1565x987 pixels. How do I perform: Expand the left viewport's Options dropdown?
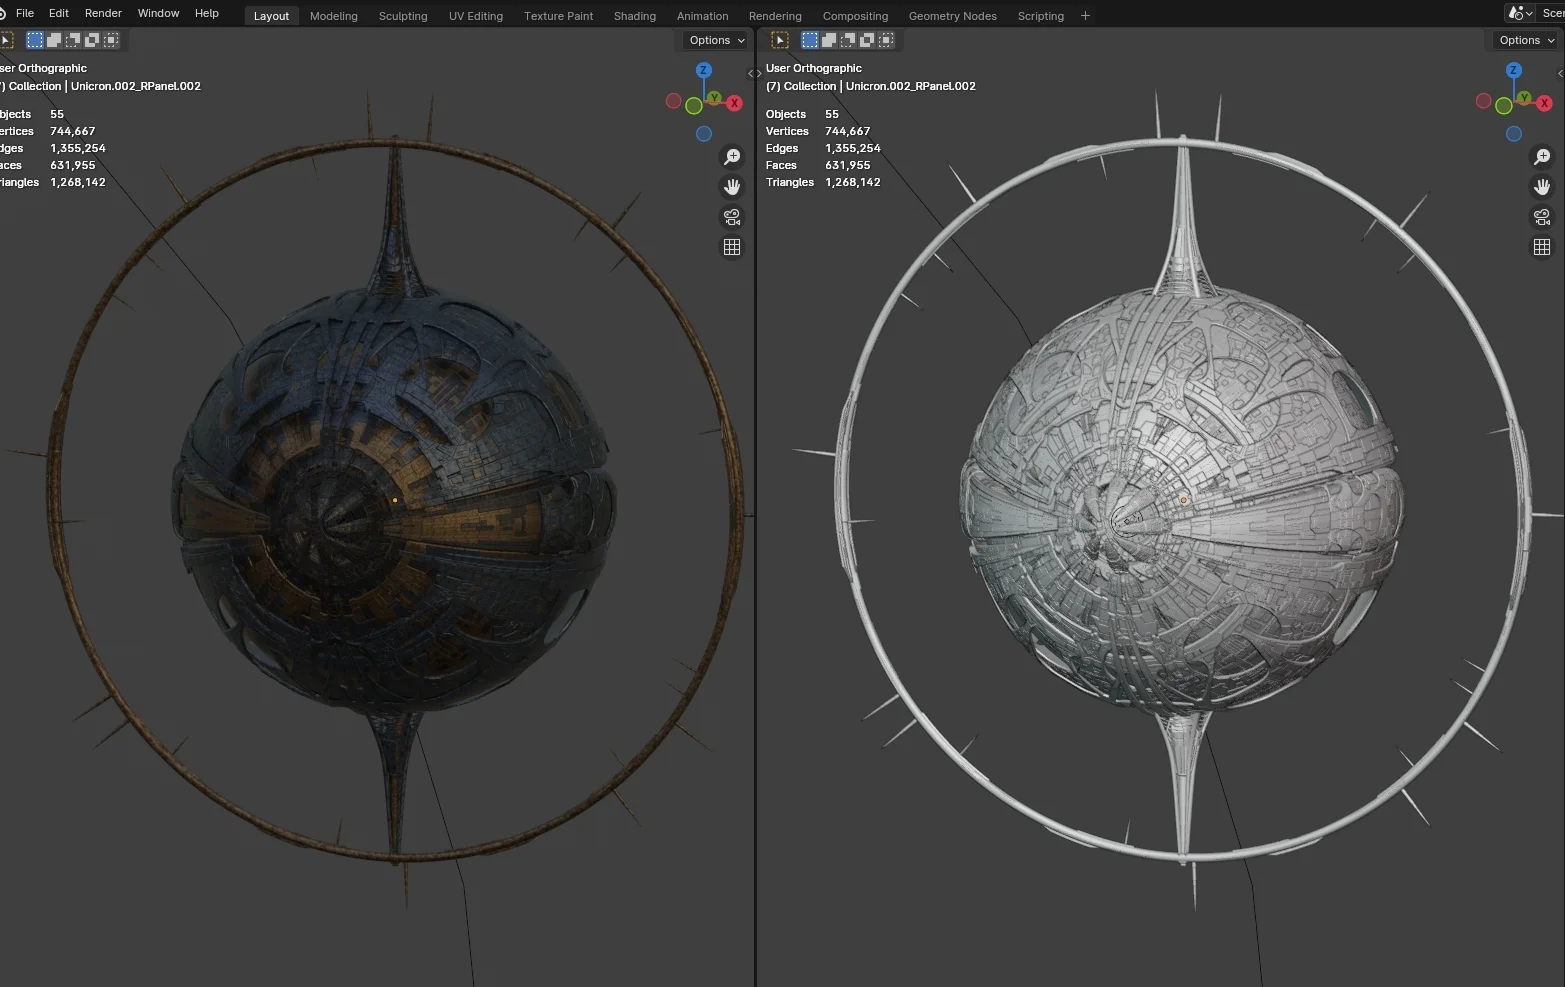tap(713, 40)
